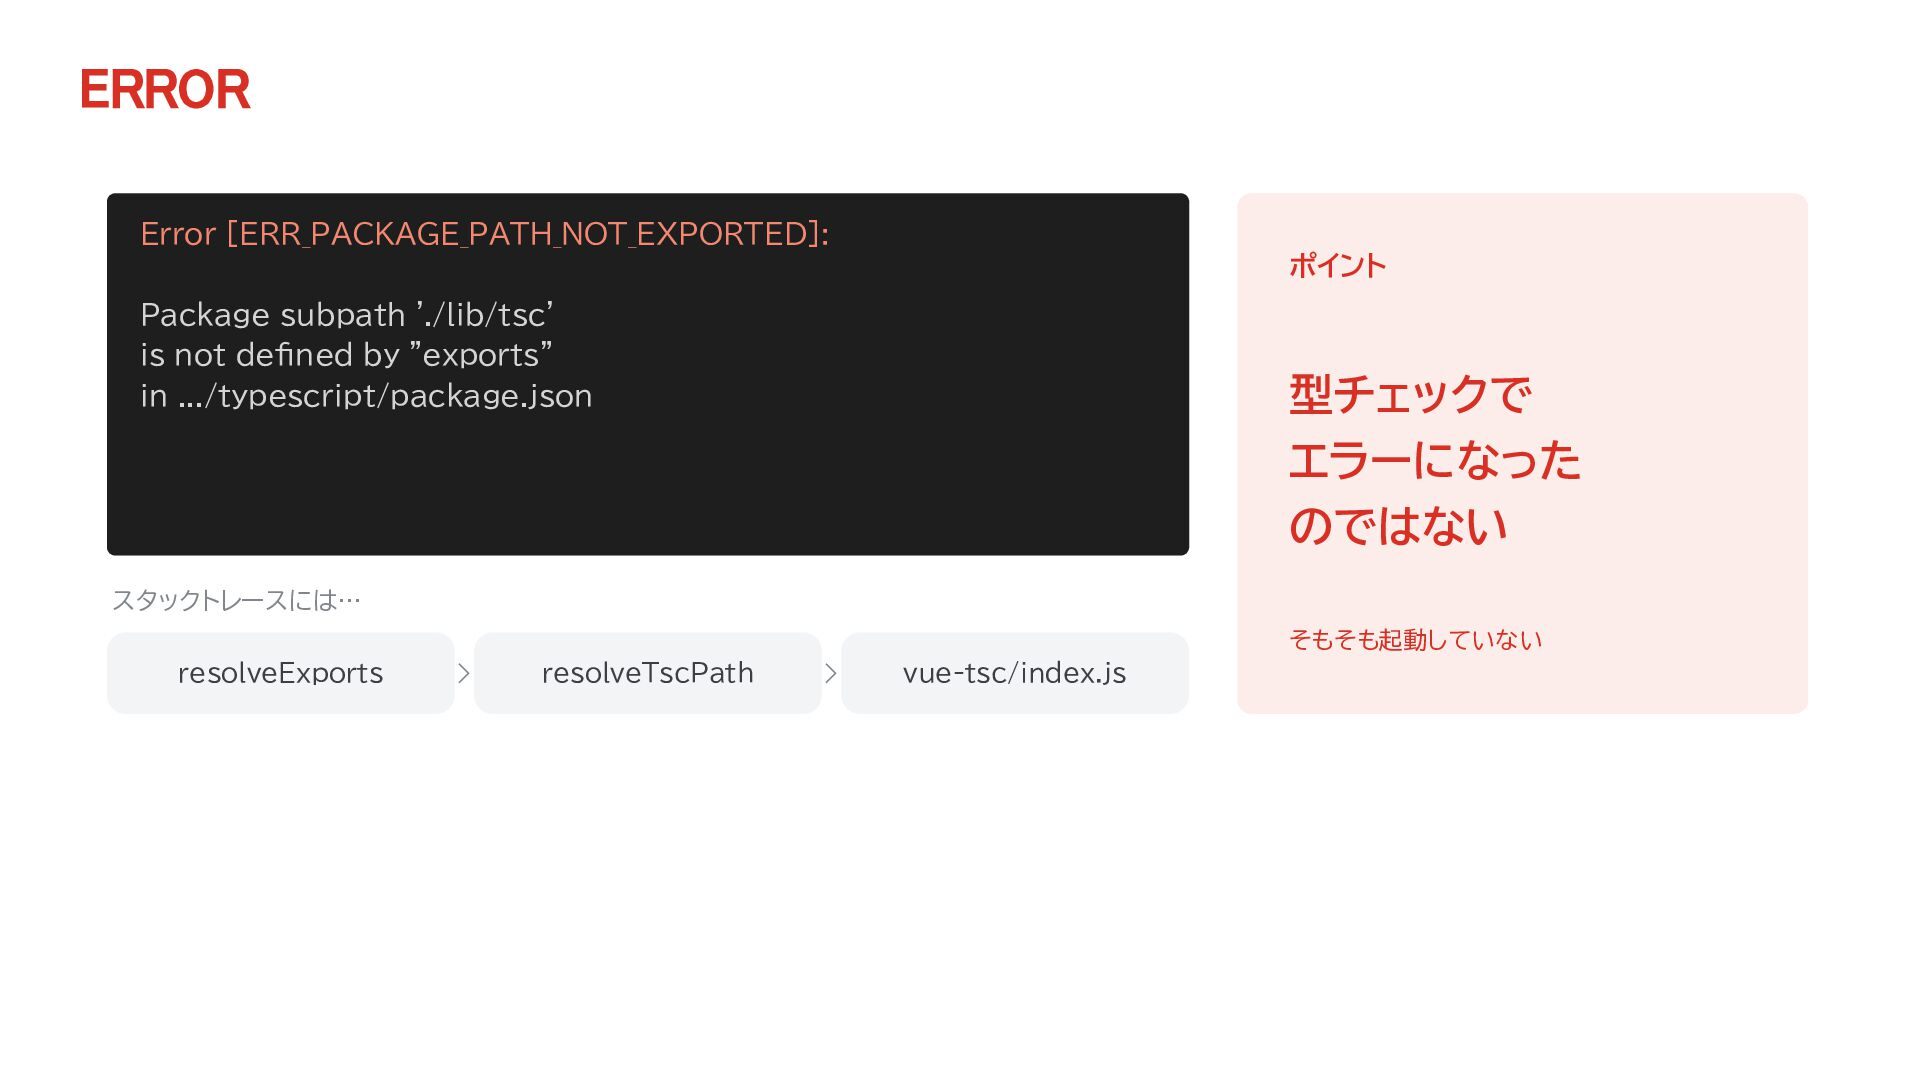The width and height of the screenshot is (1920, 1080).
Task: Click the ポイント label
Action: pos(1337,265)
